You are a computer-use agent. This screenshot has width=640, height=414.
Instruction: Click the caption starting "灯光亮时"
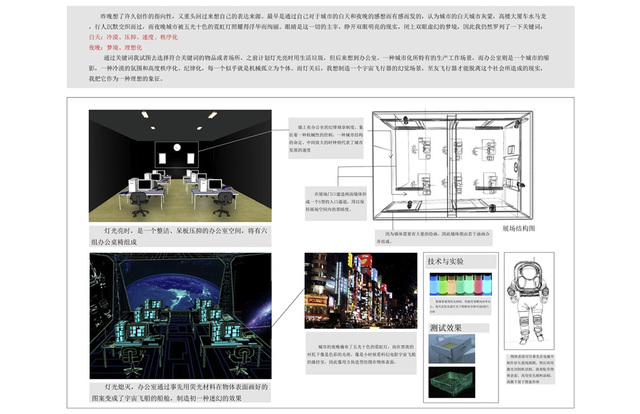(180, 236)
